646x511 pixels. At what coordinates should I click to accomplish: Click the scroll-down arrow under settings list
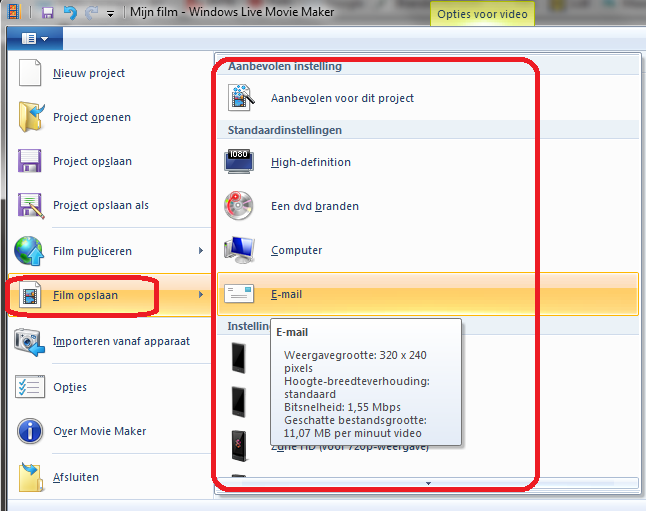[428, 483]
